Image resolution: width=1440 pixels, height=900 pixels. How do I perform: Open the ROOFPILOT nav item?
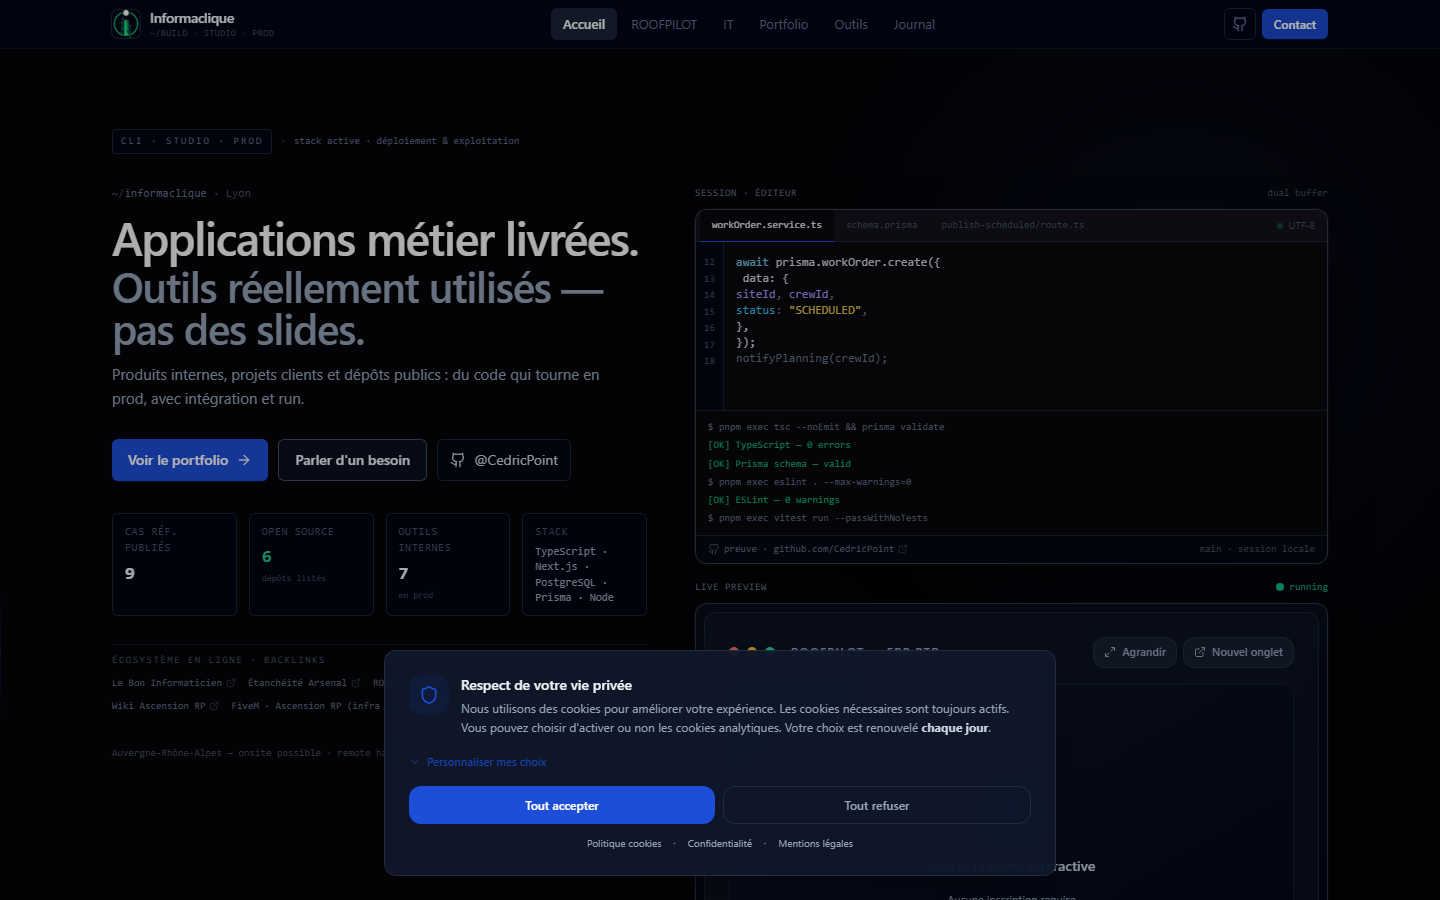(x=664, y=24)
